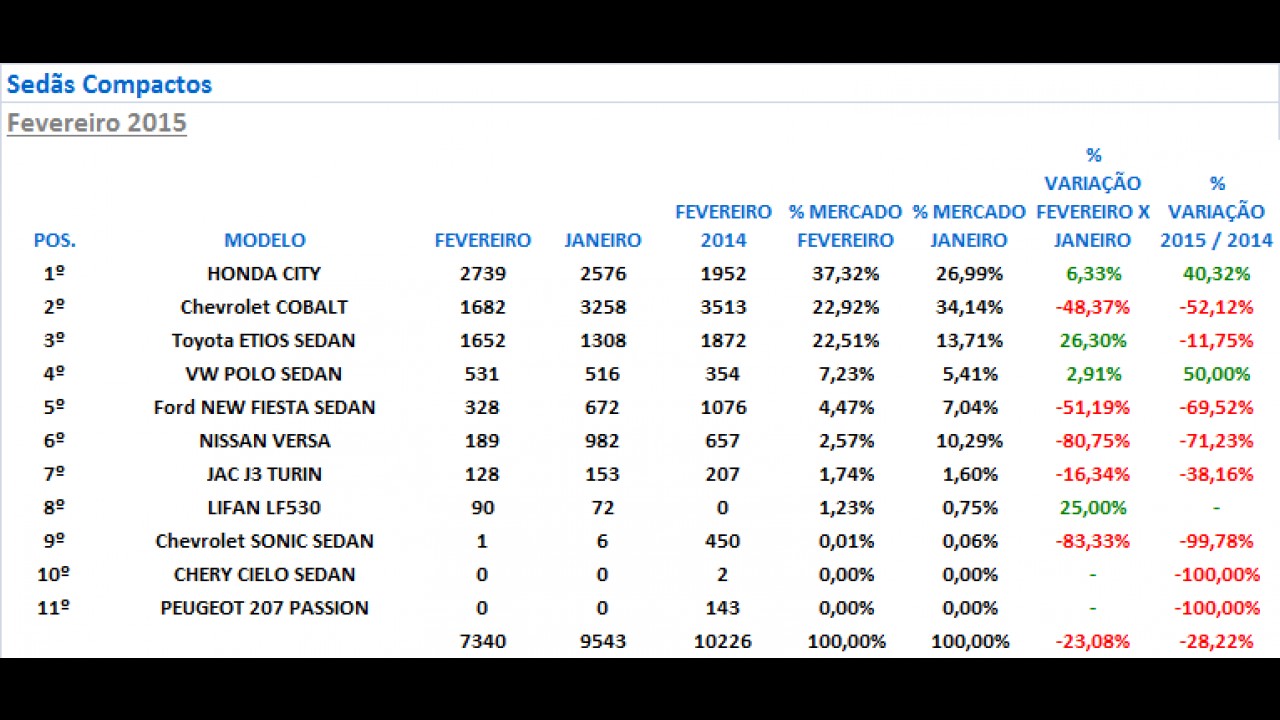Click the 'Fevereiro 2015' heading
The height and width of the screenshot is (720, 1280).
[x=97, y=123]
